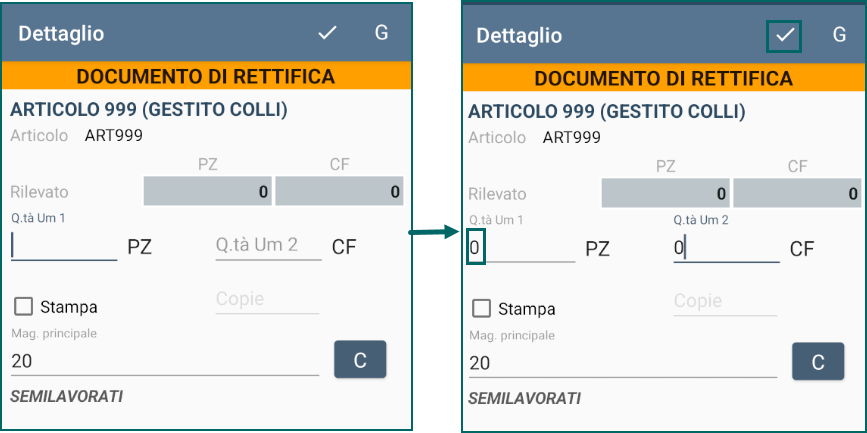Tap the G icon in right header
The image size is (867, 433).
click(839, 35)
